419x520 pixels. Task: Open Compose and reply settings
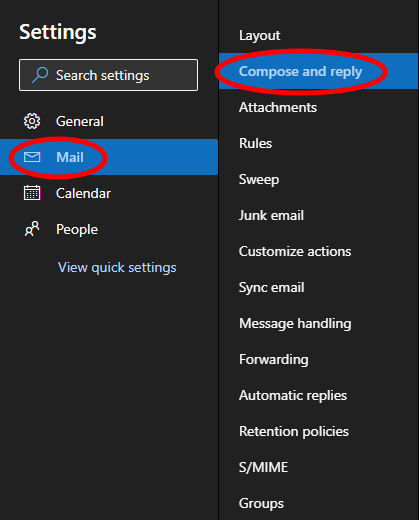click(318, 71)
